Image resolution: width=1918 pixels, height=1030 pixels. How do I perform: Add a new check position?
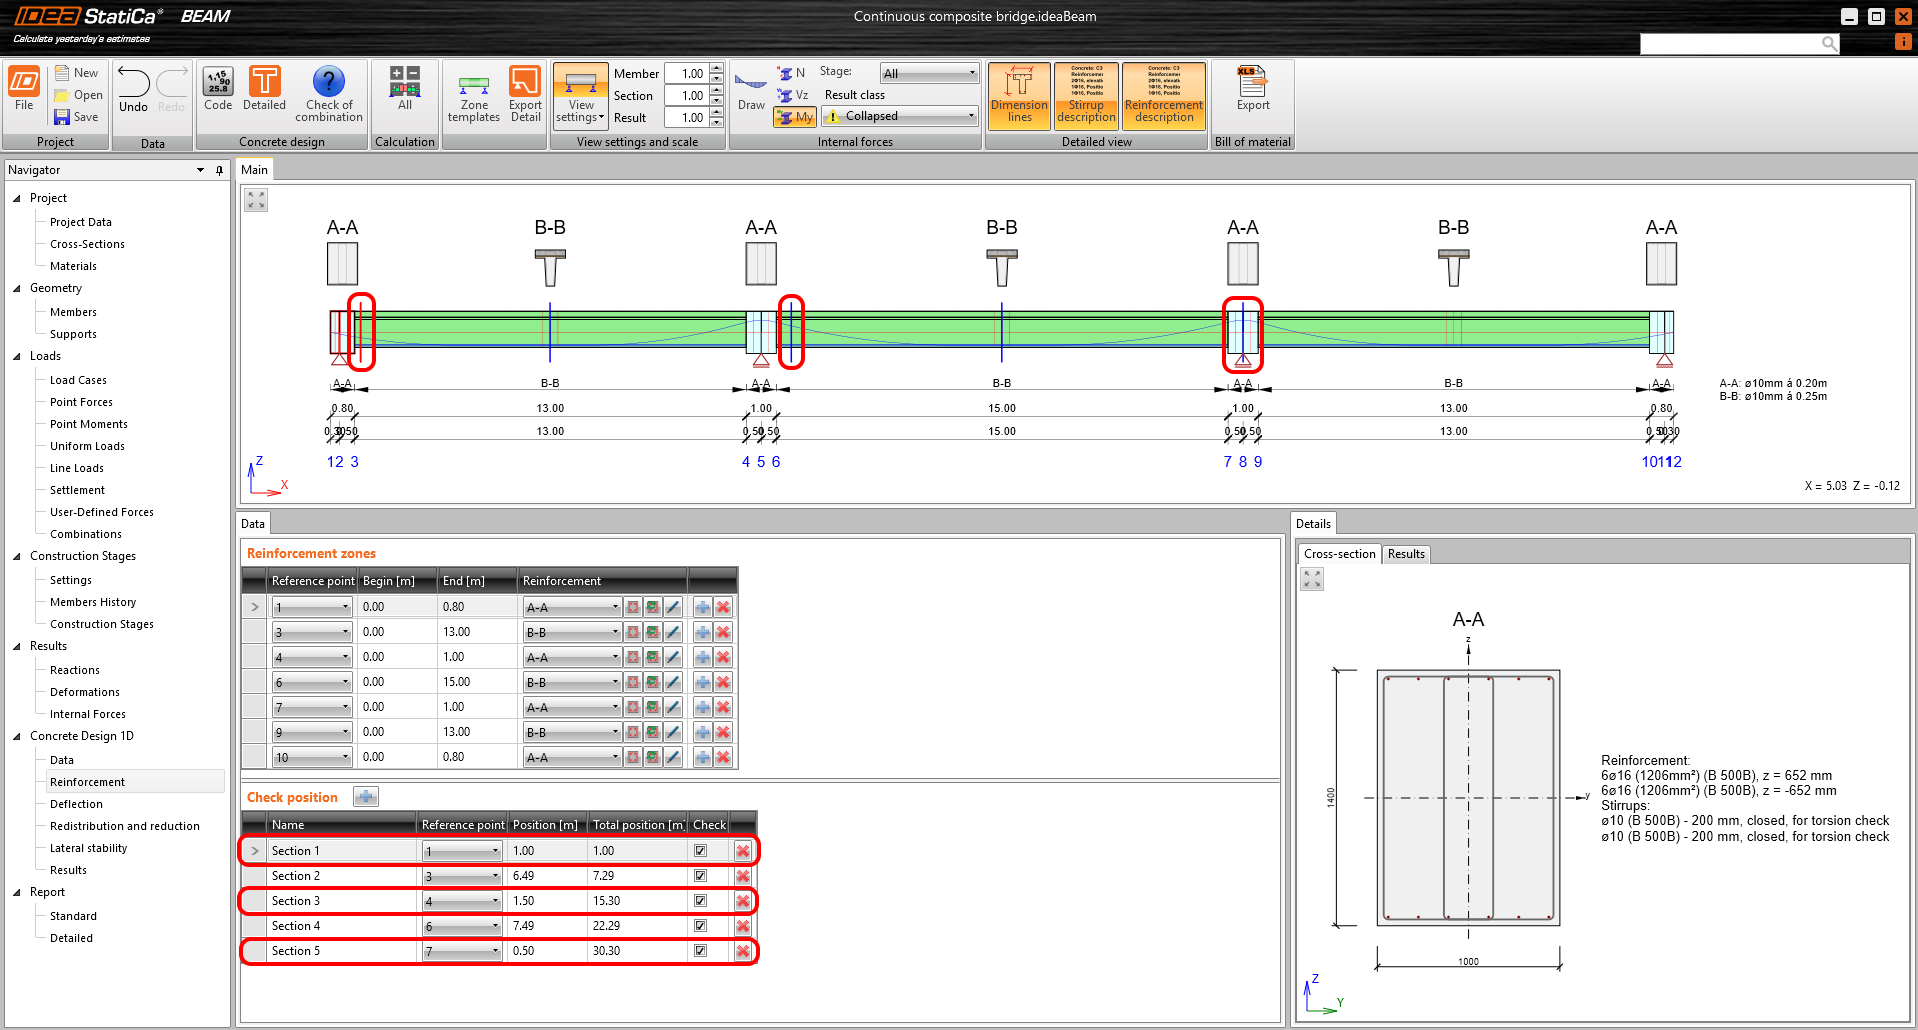[366, 797]
